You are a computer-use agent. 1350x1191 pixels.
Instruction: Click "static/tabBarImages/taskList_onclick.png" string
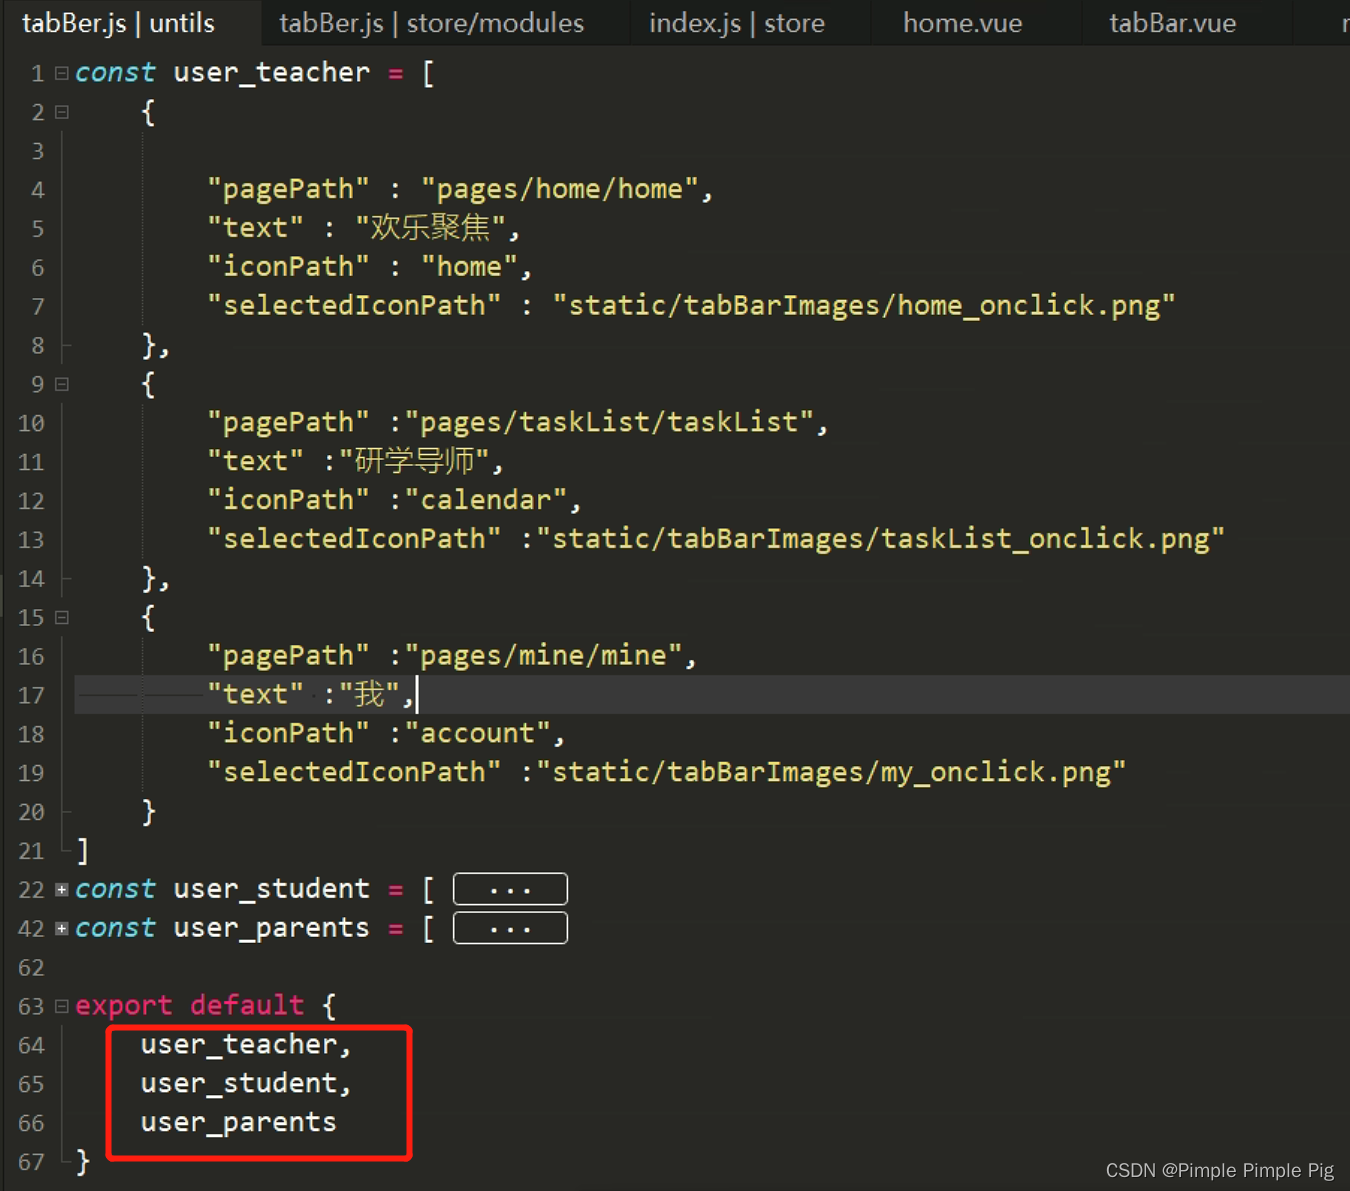881,539
